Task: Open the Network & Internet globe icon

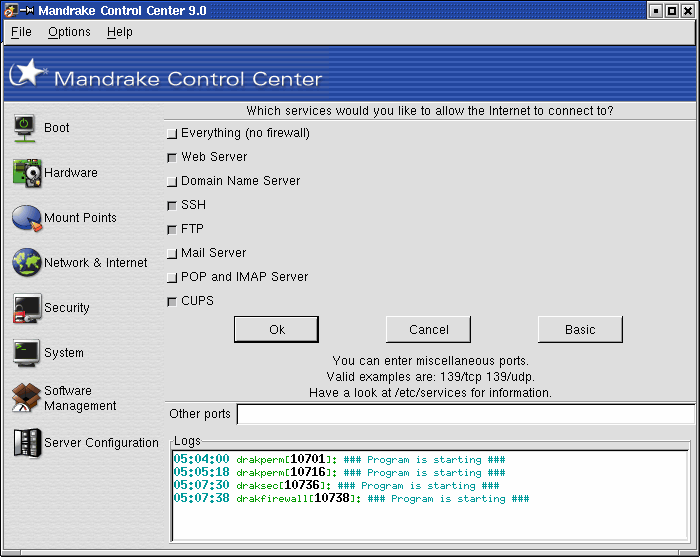Action: 27,262
